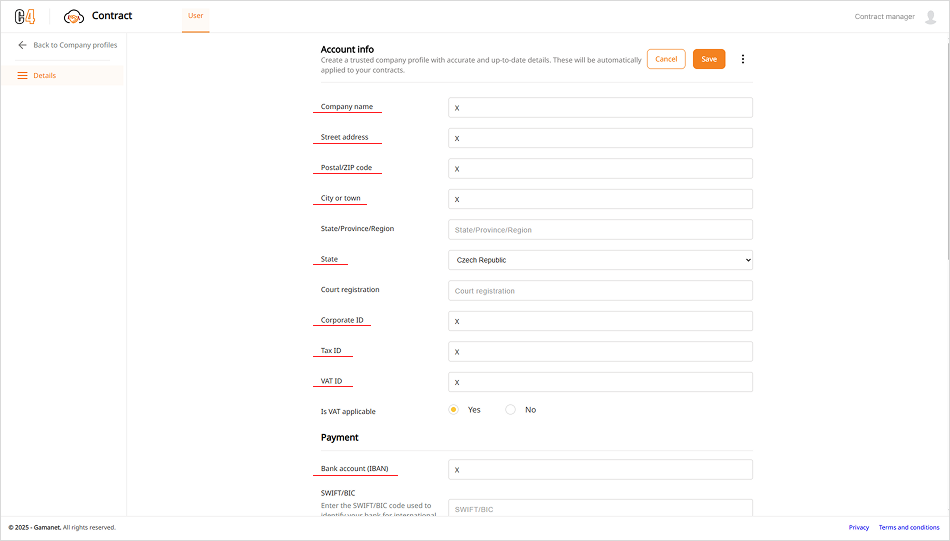
Task: Click the Tax ID field
Action: coord(600,351)
